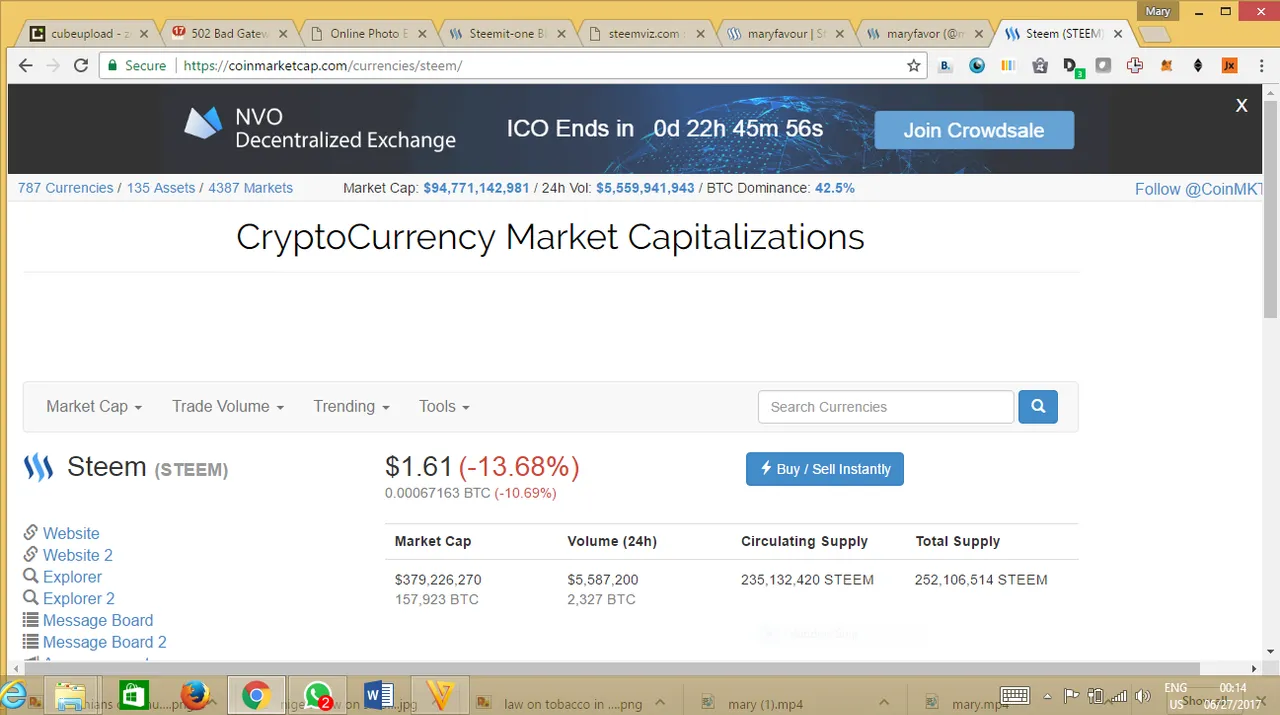The image size is (1280, 715).
Task: Click the shopping bag extension icon
Action: (1040, 65)
